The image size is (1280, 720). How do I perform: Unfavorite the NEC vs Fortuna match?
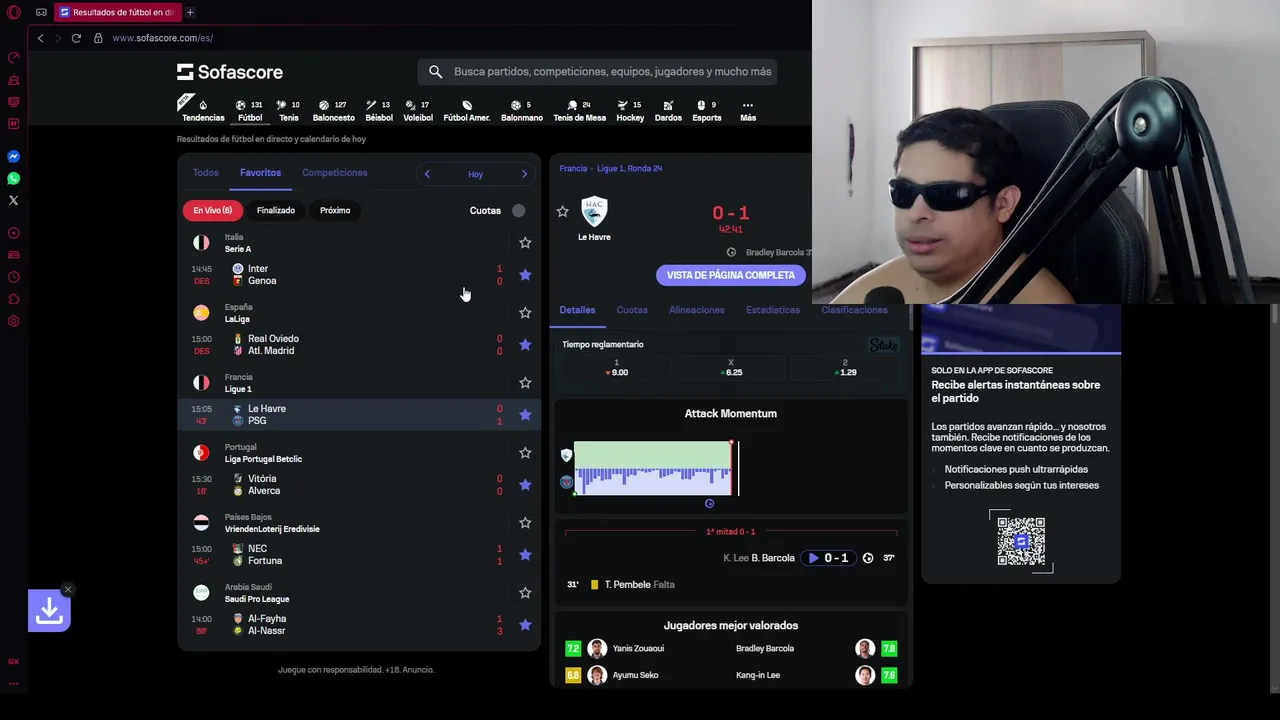525,555
